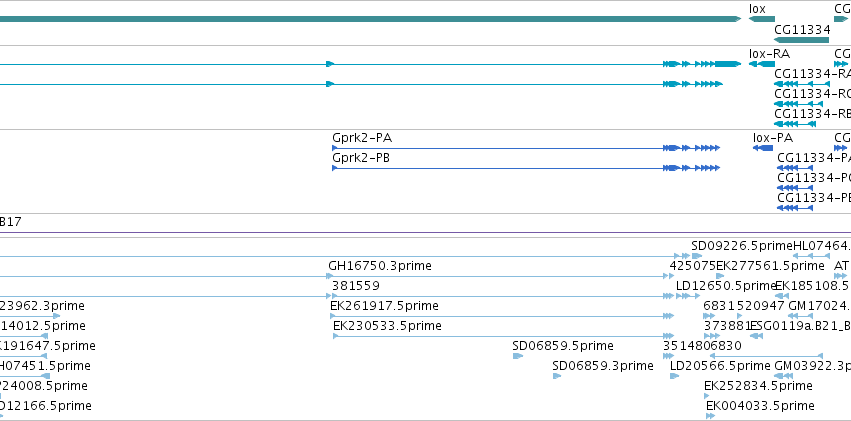Select the CG11334 gene bar
Screen dimensions: 851x421
(x=801, y=40)
